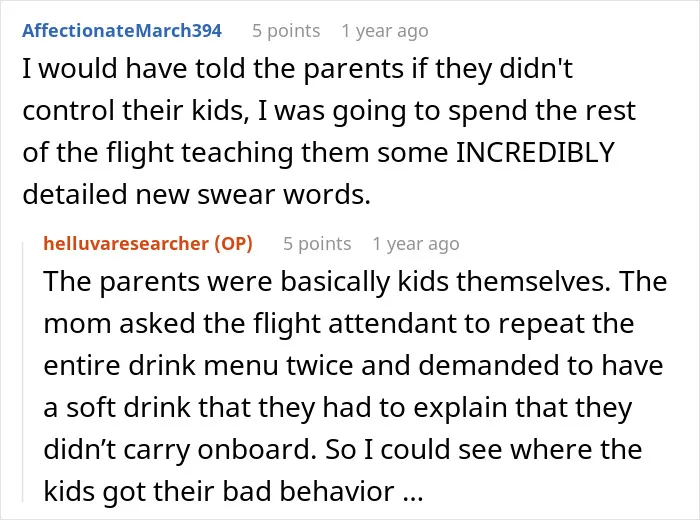The height and width of the screenshot is (520, 700).
Task: Click the 'detailed new swear words.' line
Action: (x=196, y=195)
